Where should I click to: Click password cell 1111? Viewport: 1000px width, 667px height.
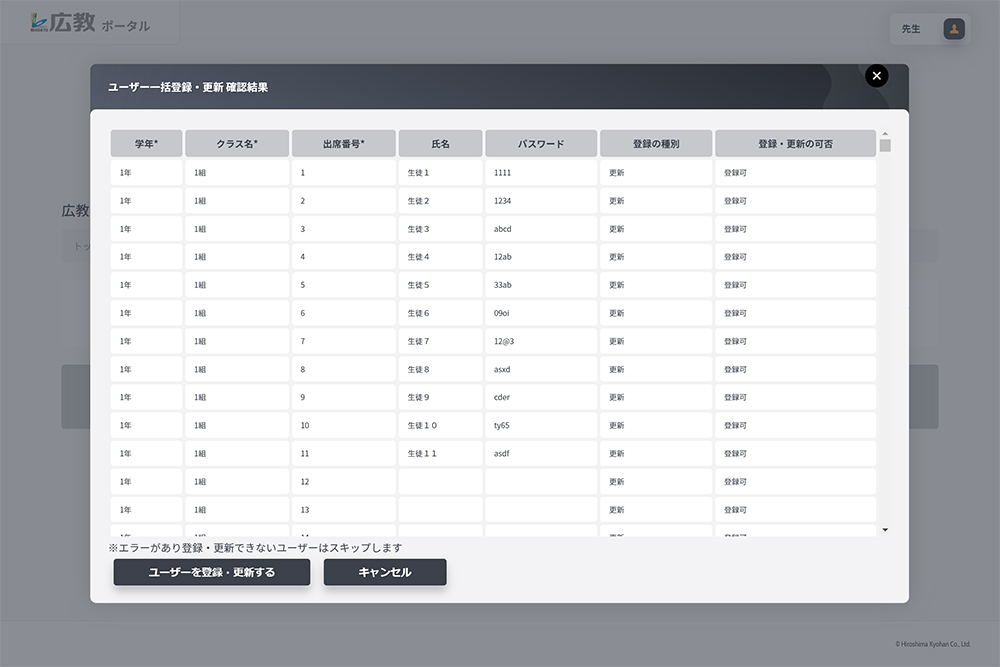pos(541,173)
